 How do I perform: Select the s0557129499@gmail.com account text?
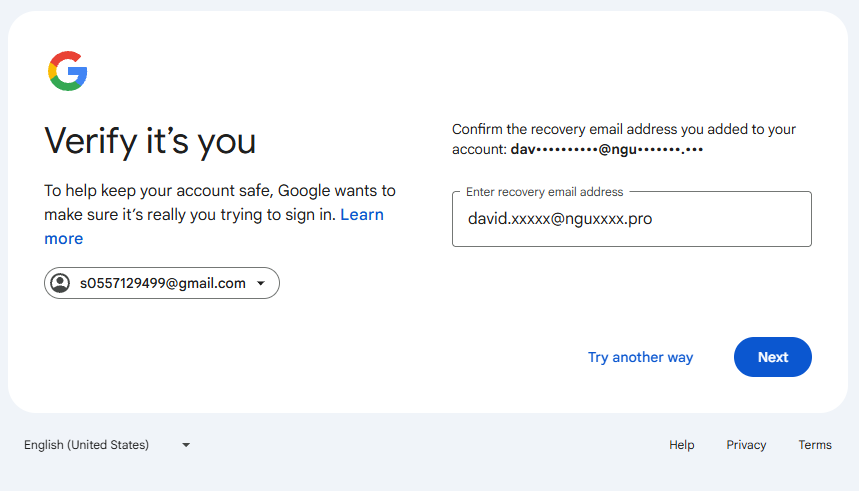click(x=163, y=283)
